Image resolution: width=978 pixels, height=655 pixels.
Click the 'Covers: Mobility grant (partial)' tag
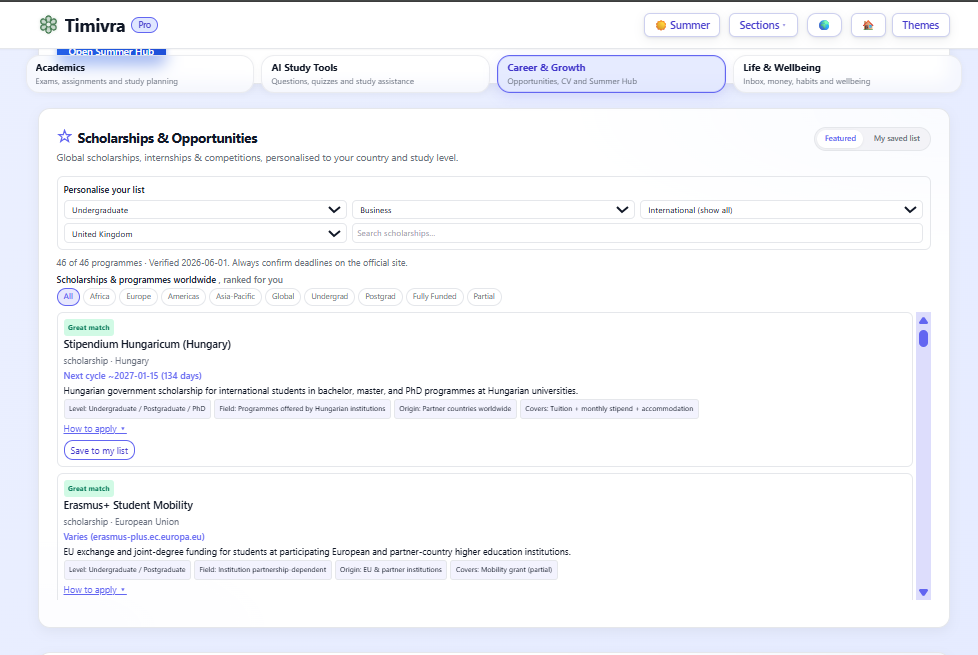[x=504, y=570]
